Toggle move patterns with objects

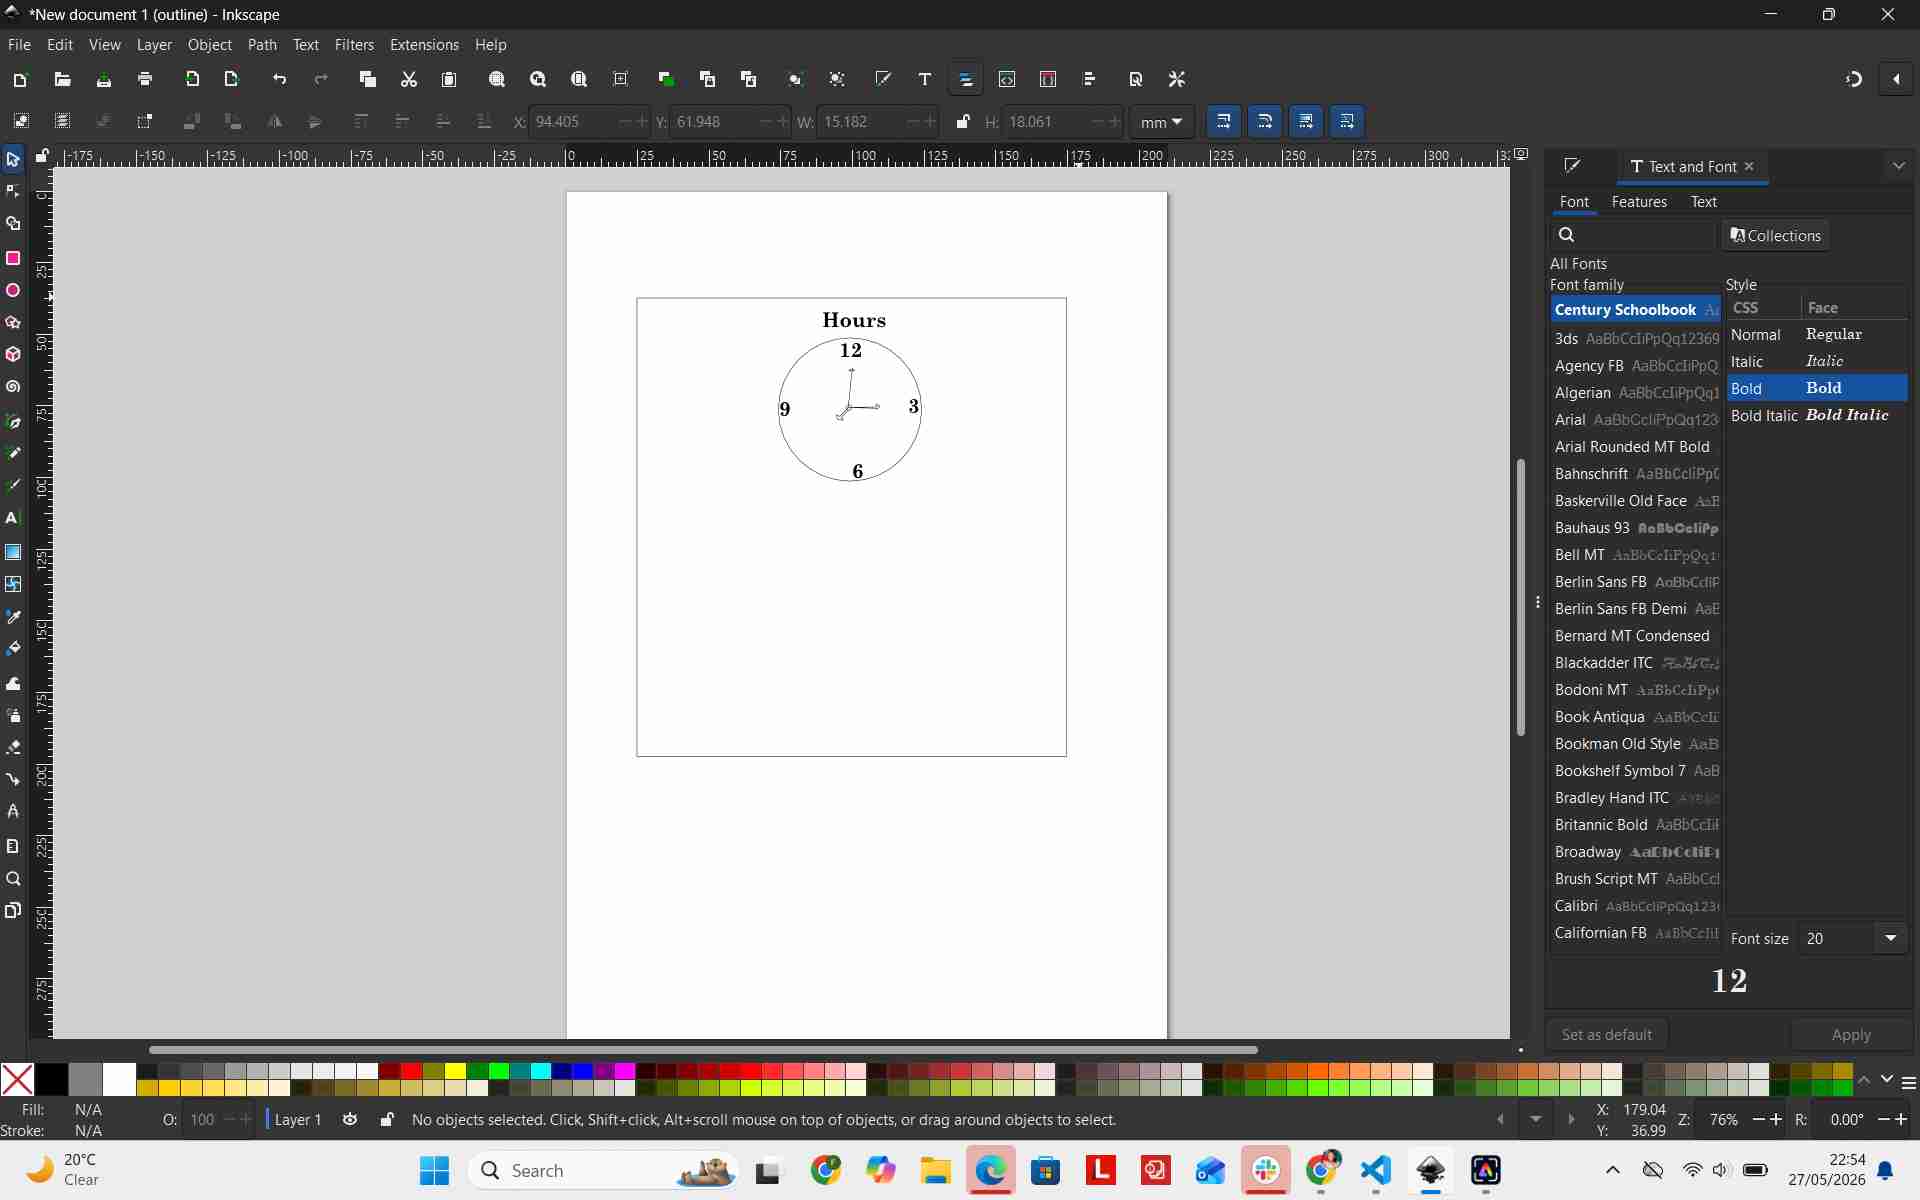click(1347, 122)
